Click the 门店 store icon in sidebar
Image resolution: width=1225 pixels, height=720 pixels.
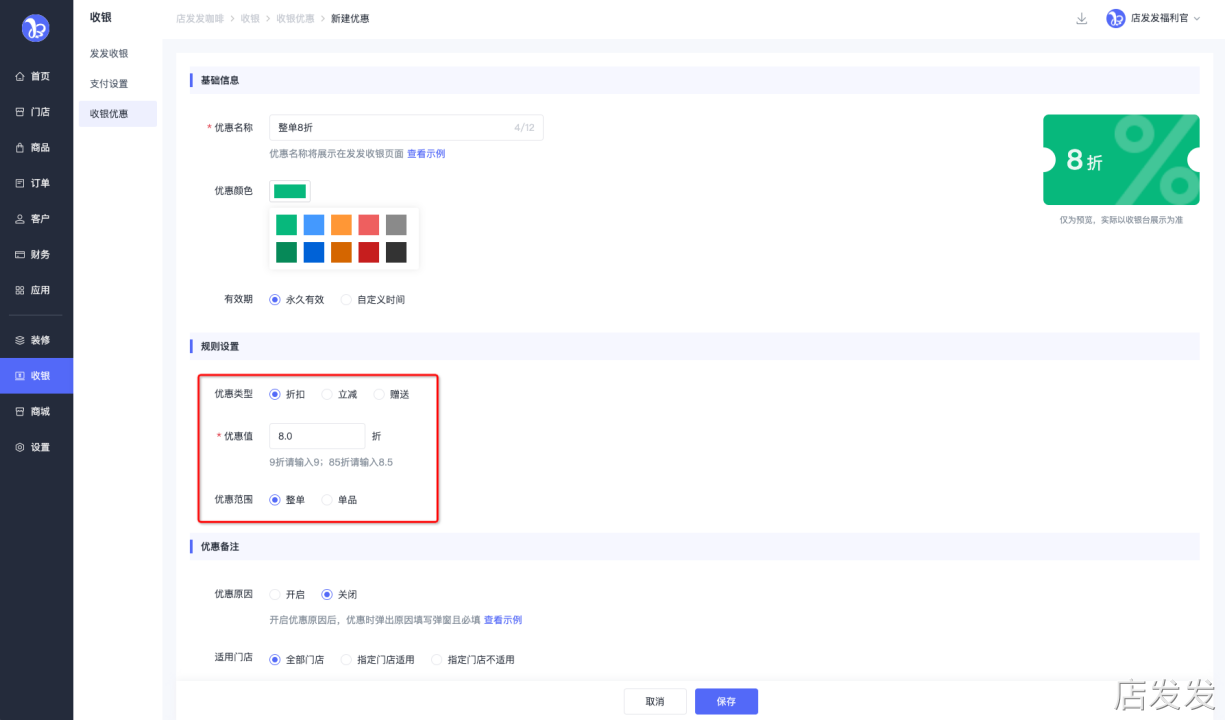click(x=20, y=112)
